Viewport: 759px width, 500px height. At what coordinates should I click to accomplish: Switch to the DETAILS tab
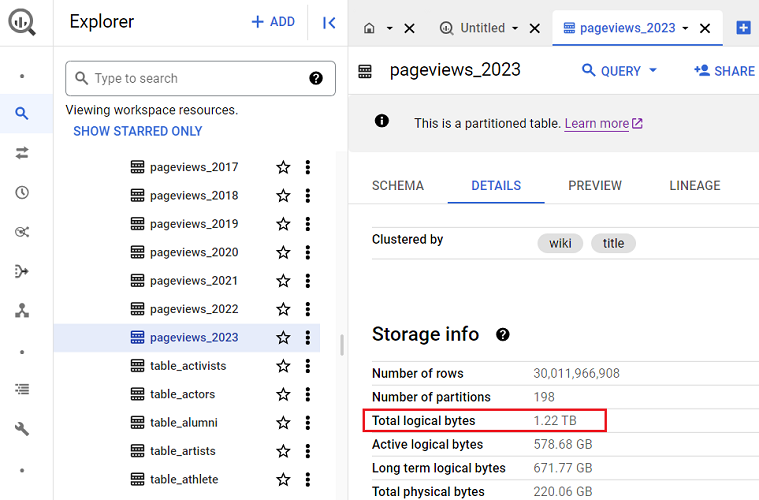point(496,185)
